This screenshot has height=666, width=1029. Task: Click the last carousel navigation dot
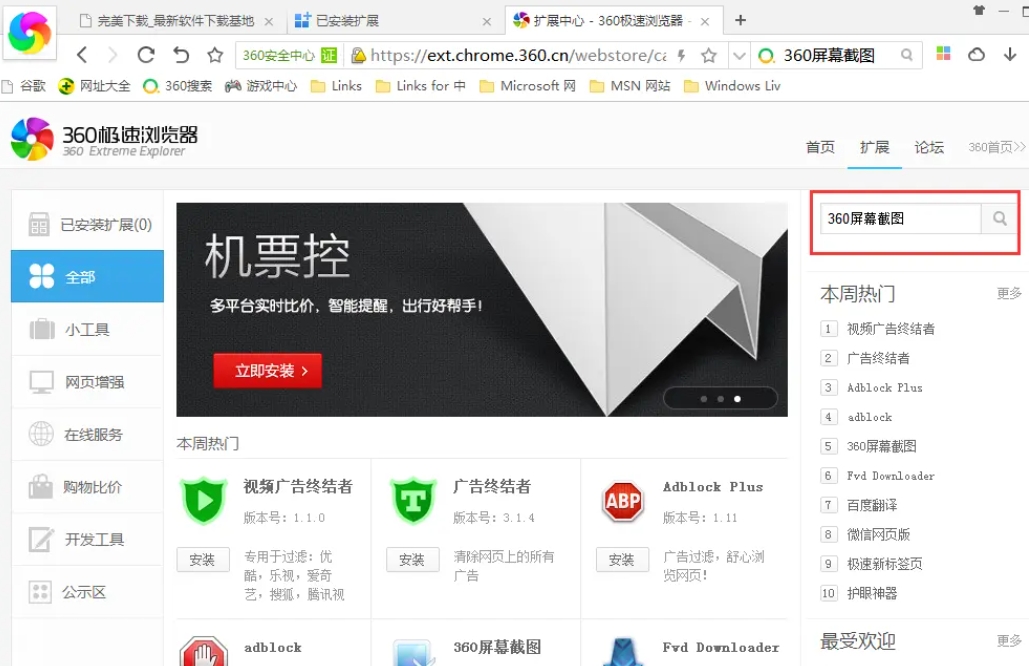pos(737,398)
